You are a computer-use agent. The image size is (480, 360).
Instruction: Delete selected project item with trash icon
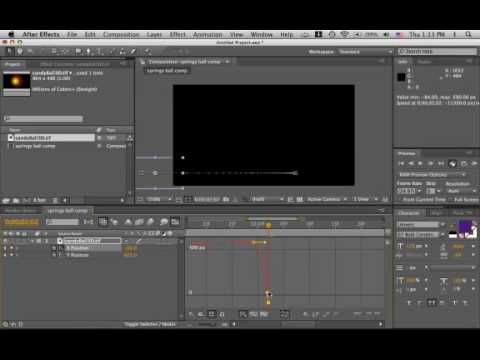pos(55,200)
